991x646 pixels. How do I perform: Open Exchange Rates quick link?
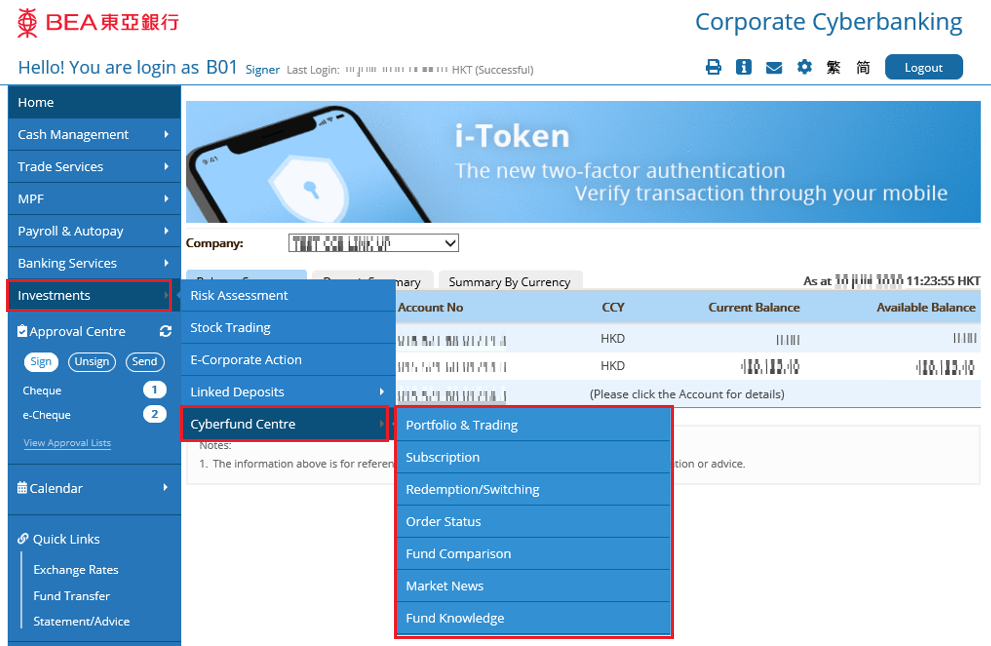tap(76, 570)
